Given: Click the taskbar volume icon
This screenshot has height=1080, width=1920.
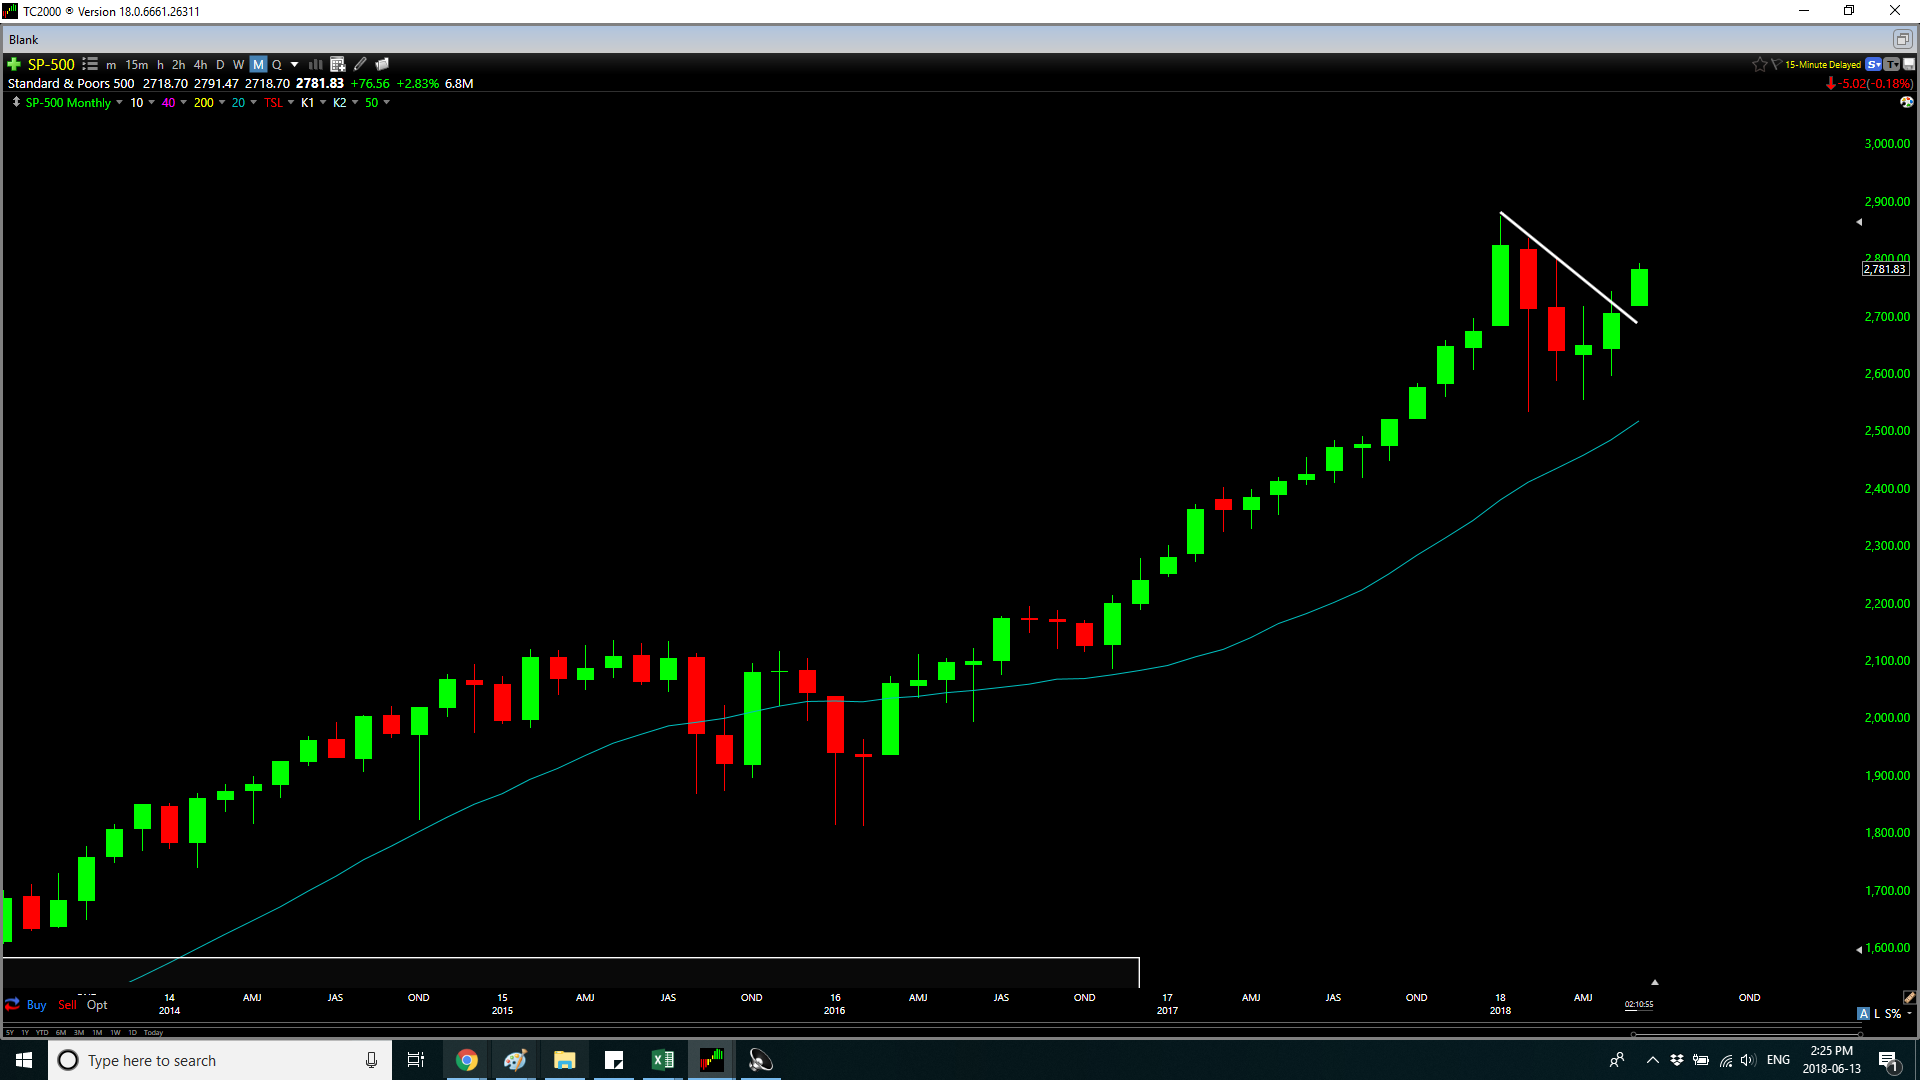Looking at the screenshot, I should (1748, 1060).
